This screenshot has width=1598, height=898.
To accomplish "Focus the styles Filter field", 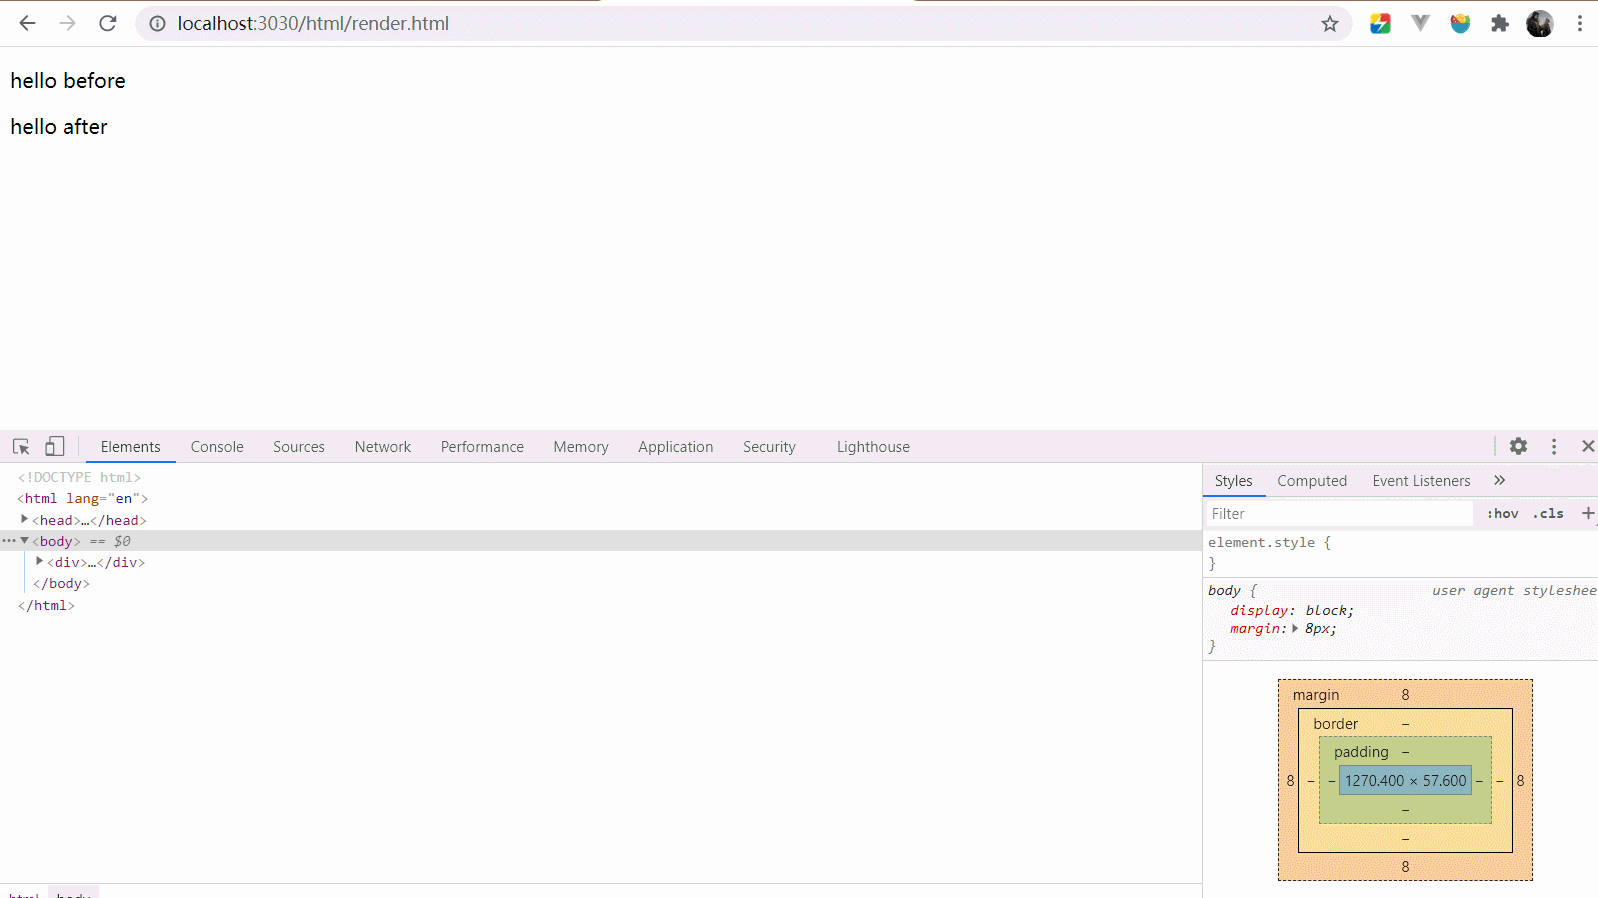I will [x=1339, y=514].
